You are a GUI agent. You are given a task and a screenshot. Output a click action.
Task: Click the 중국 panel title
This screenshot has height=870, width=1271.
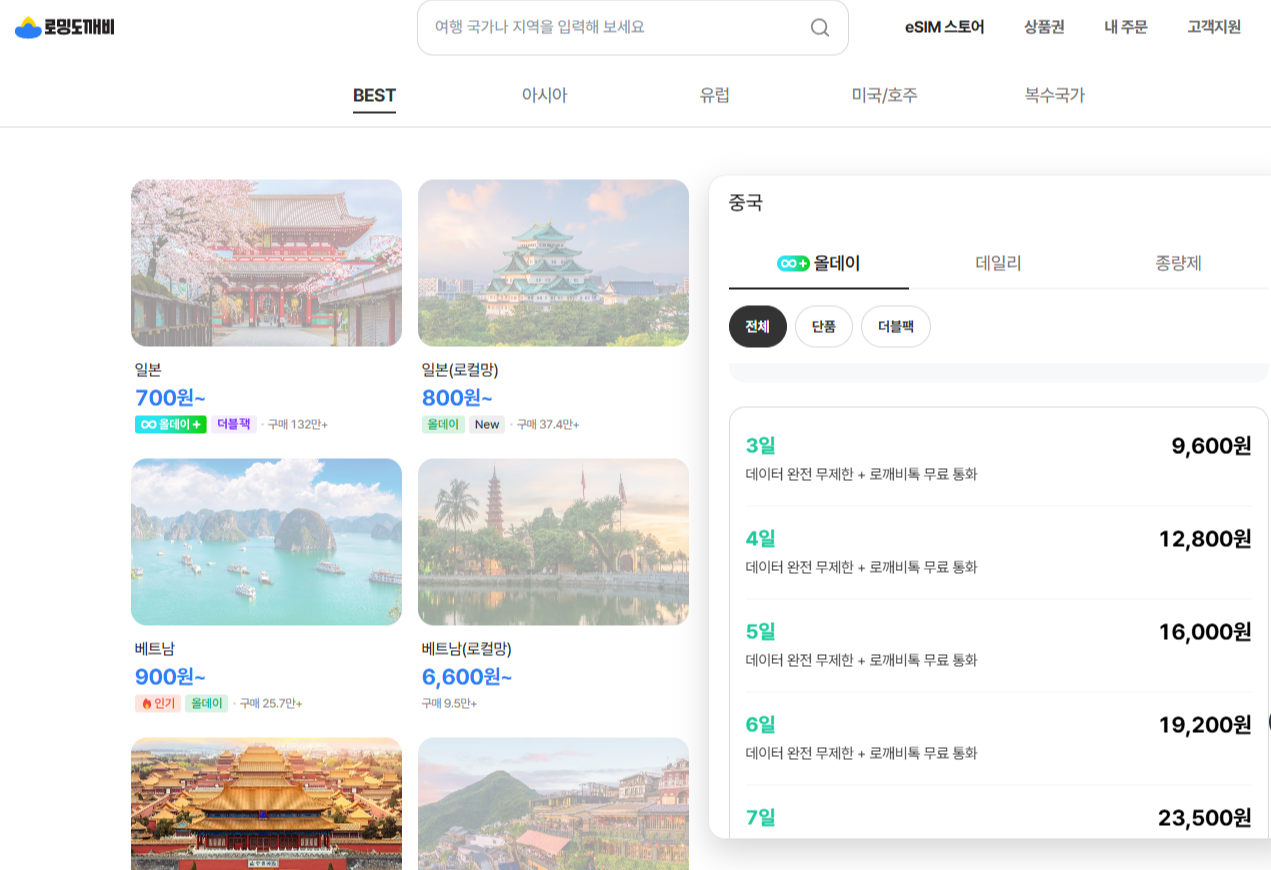coord(746,203)
